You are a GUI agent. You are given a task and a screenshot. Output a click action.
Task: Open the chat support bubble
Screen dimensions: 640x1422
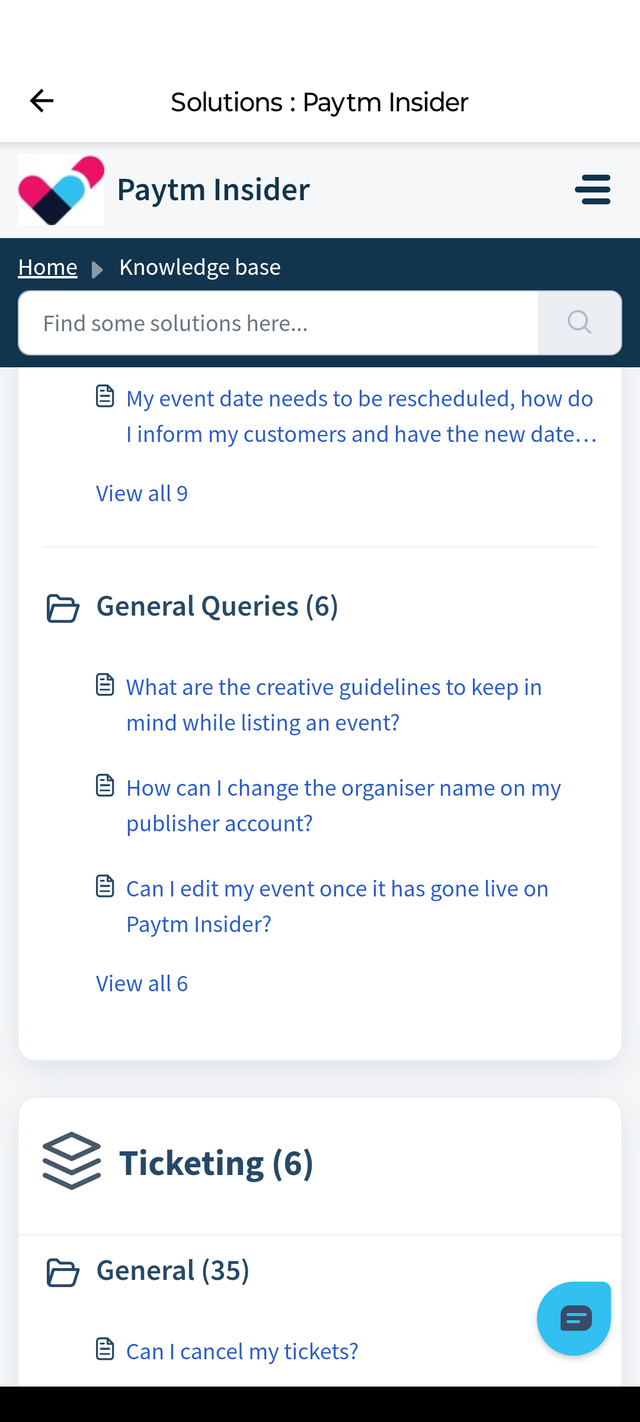click(574, 1318)
